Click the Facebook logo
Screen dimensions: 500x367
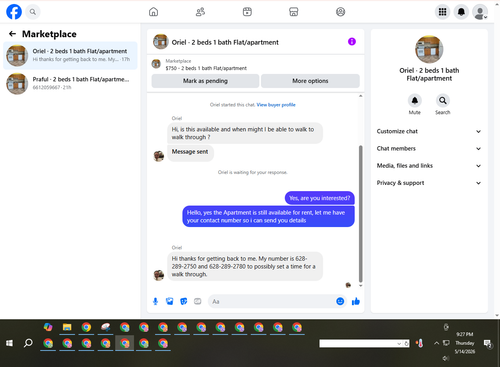click(14, 12)
